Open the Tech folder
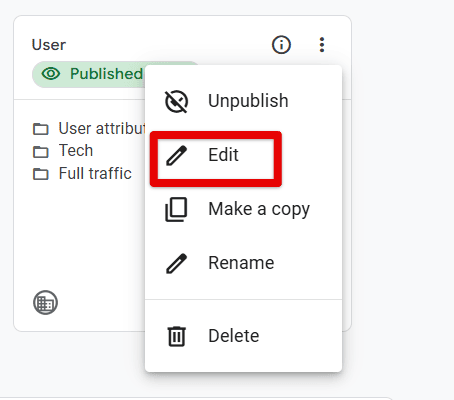 63,151
